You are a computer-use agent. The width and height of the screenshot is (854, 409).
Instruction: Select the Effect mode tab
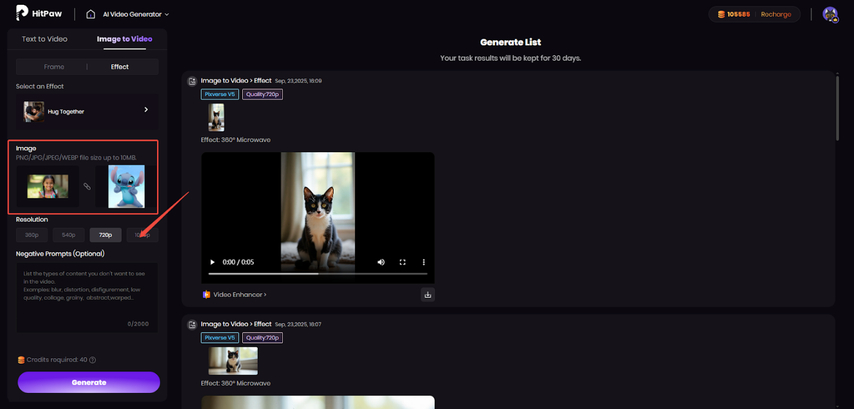point(120,66)
